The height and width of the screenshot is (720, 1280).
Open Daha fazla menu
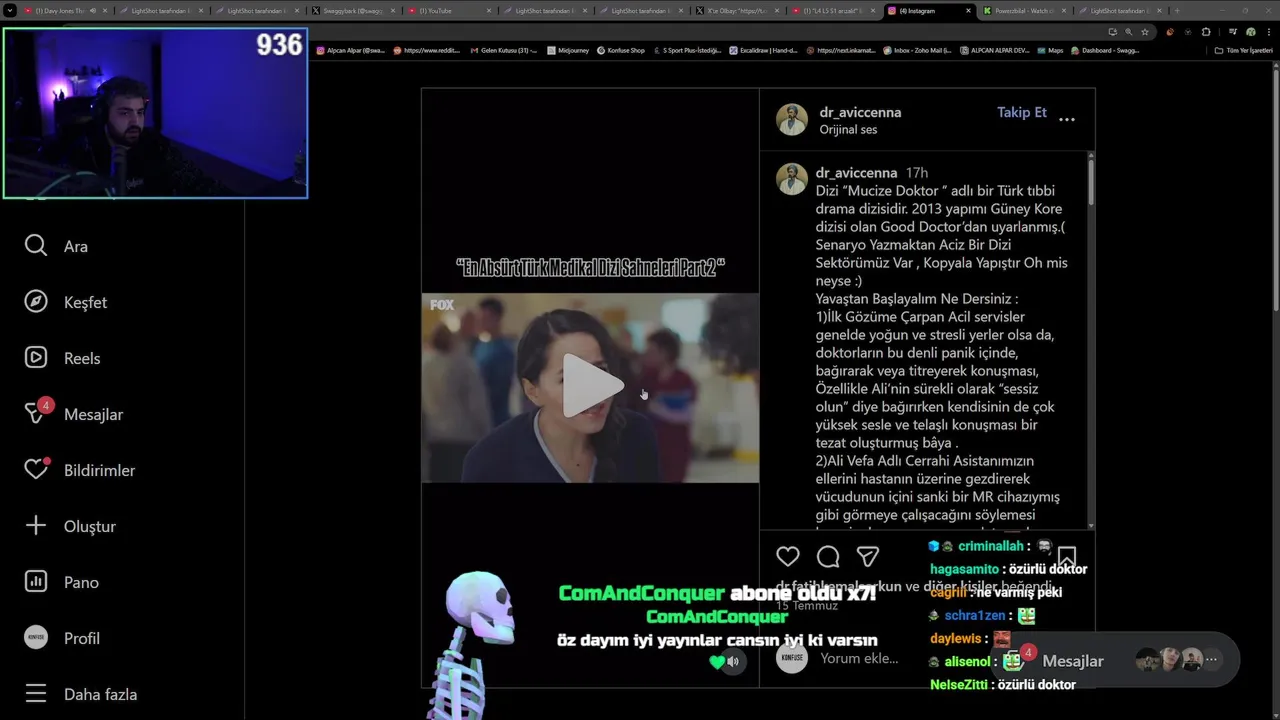(x=80, y=694)
